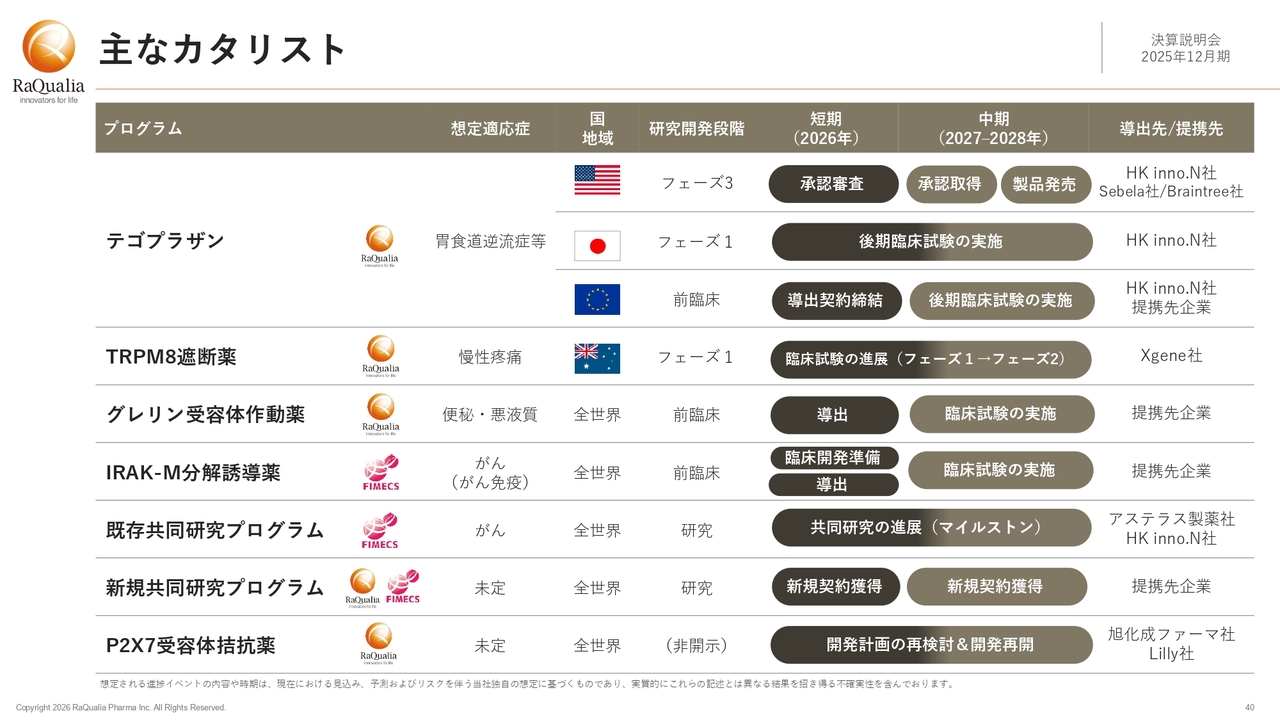
Task: Click the 導出先/提携先 column header
Action: pyautogui.click(x=1171, y=128)
